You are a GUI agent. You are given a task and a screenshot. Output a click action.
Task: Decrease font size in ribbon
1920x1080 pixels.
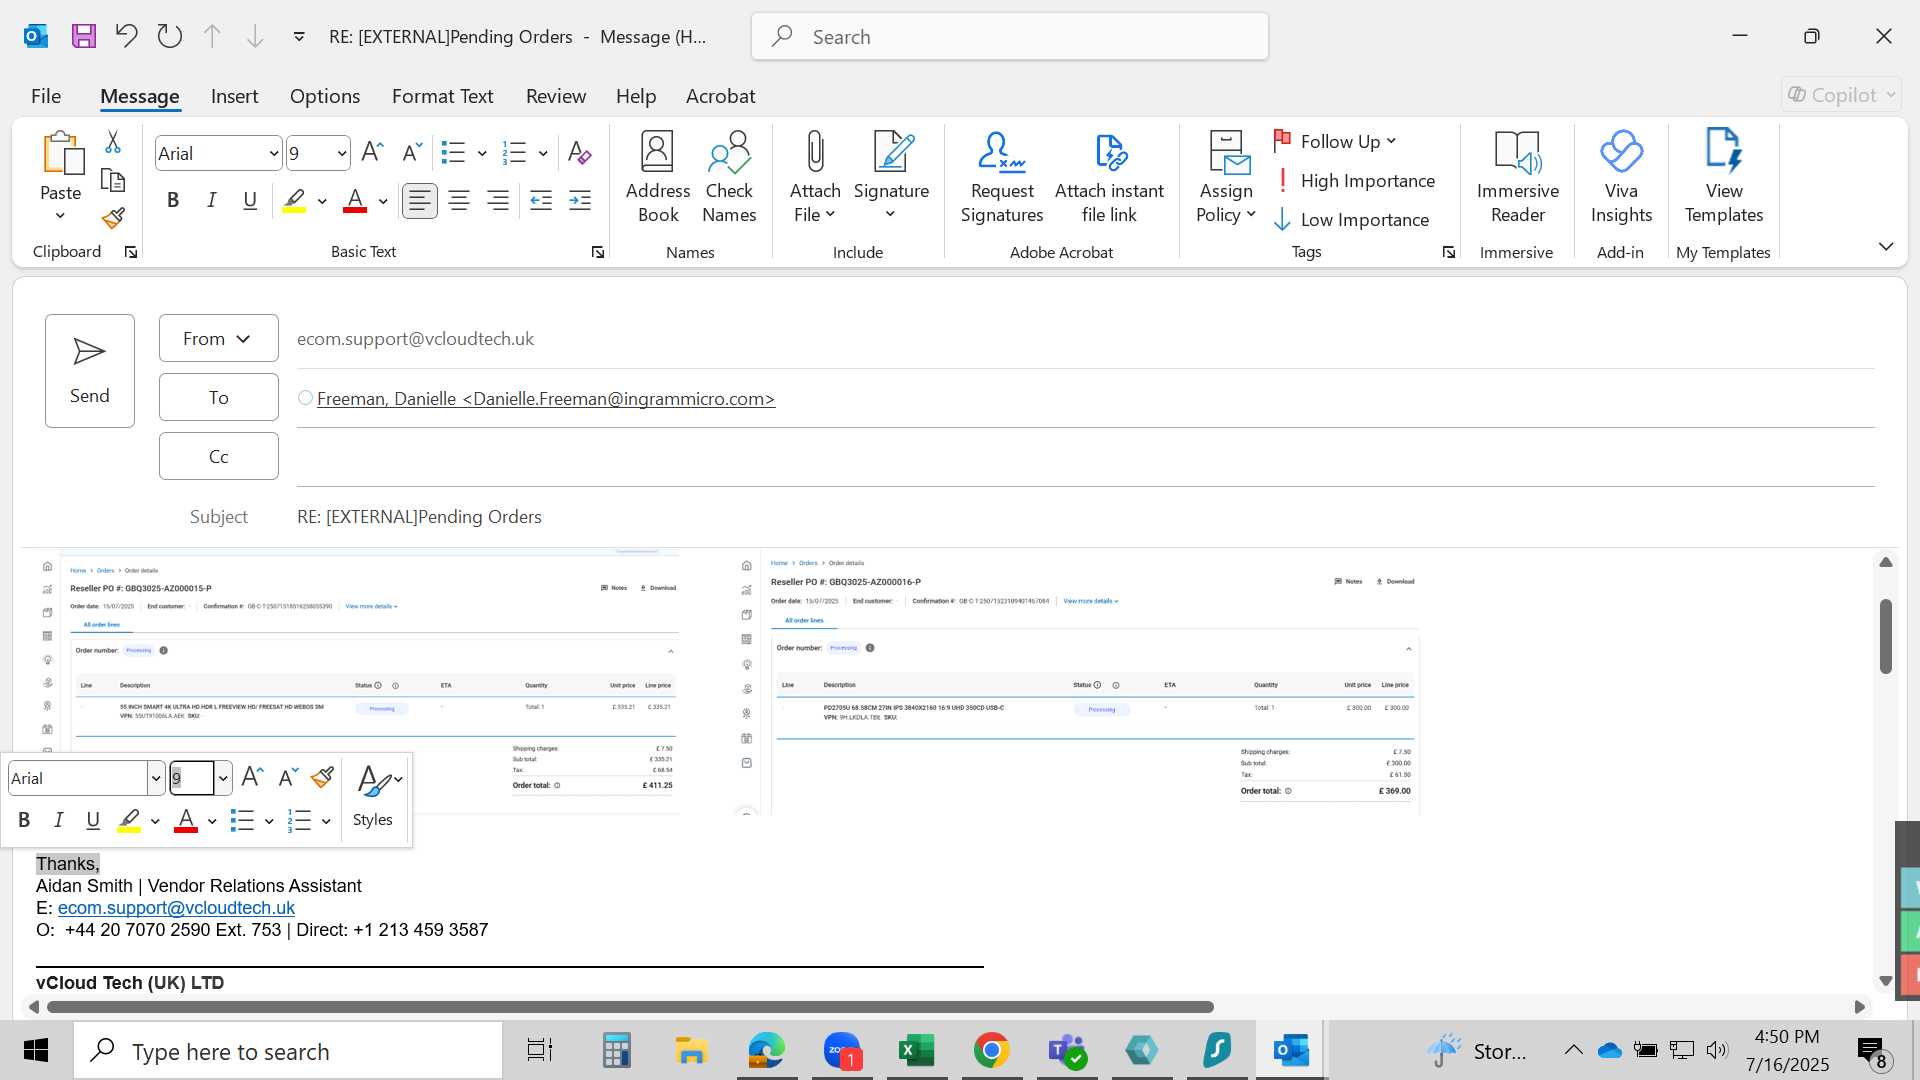tap(411, 153)
